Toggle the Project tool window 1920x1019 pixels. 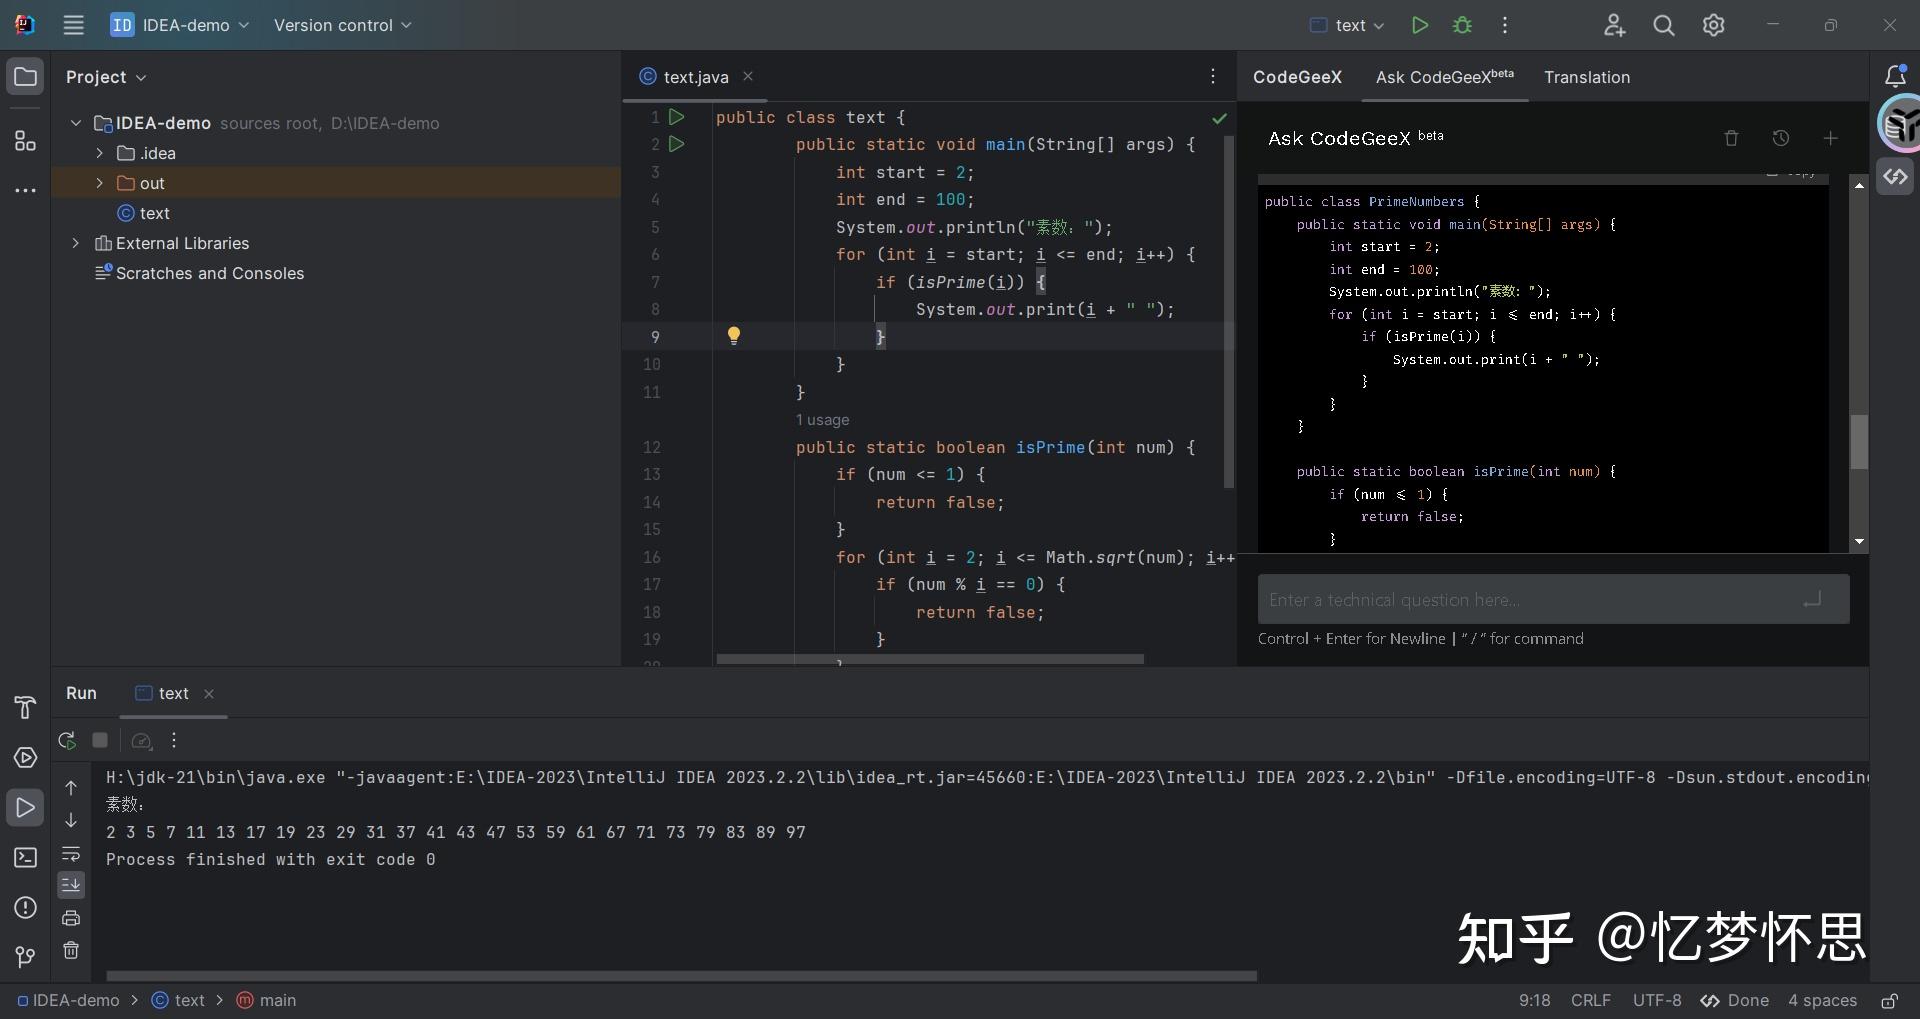(x=25, y=77)
